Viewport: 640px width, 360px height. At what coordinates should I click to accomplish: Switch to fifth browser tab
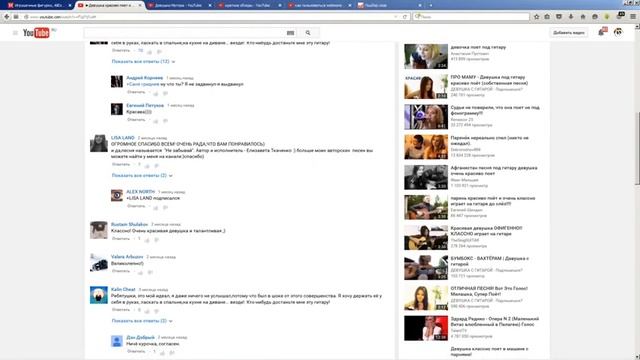tap(319, 5)
